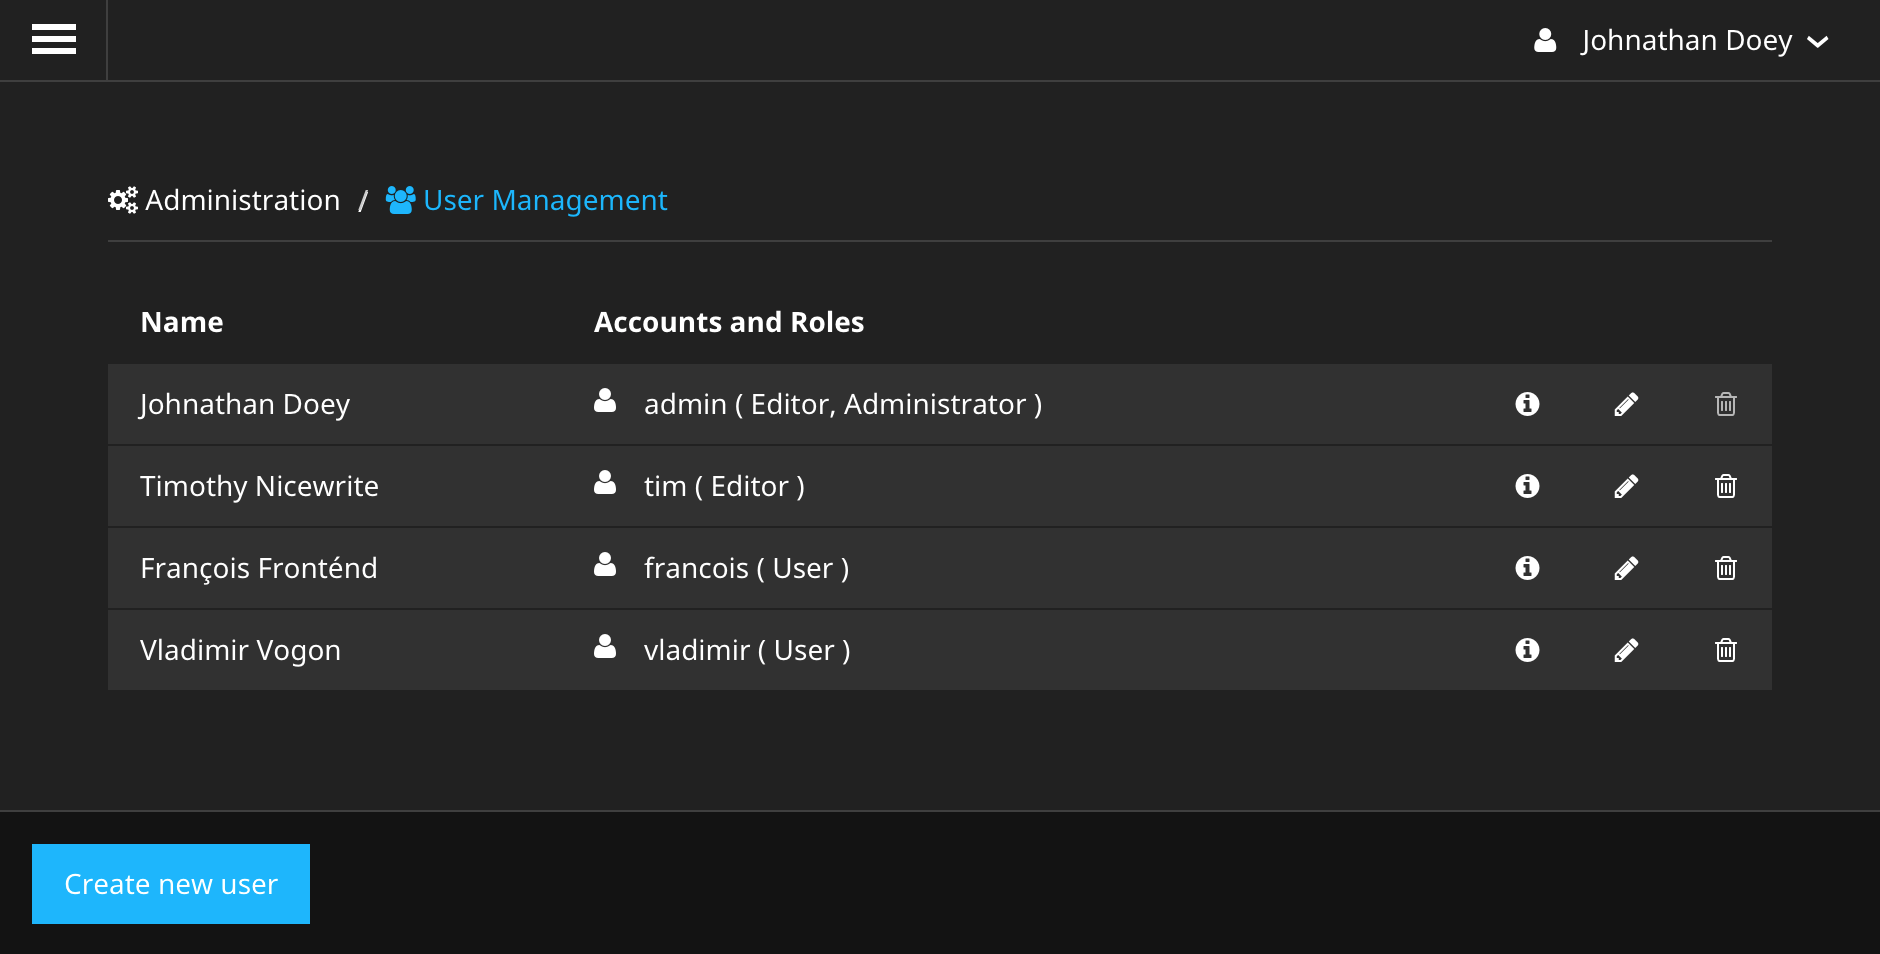Delete the Timothy Nicewrite user
This screenshot has width=1880, height=954.
[x=1726, y=486]
